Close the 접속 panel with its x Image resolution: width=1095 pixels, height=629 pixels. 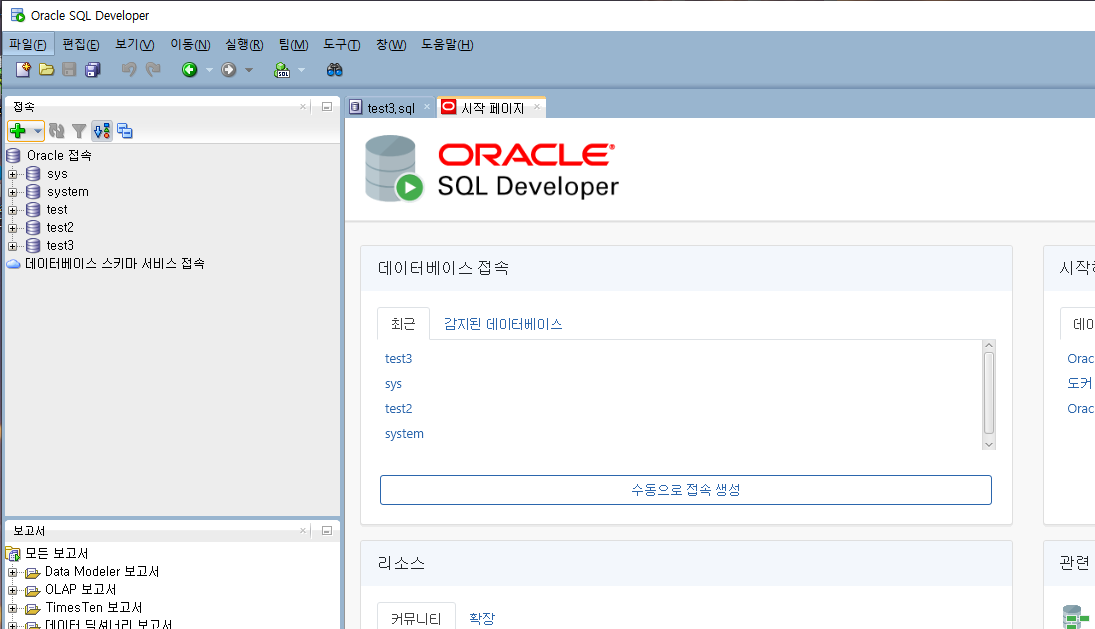click(x=302, y=107)
